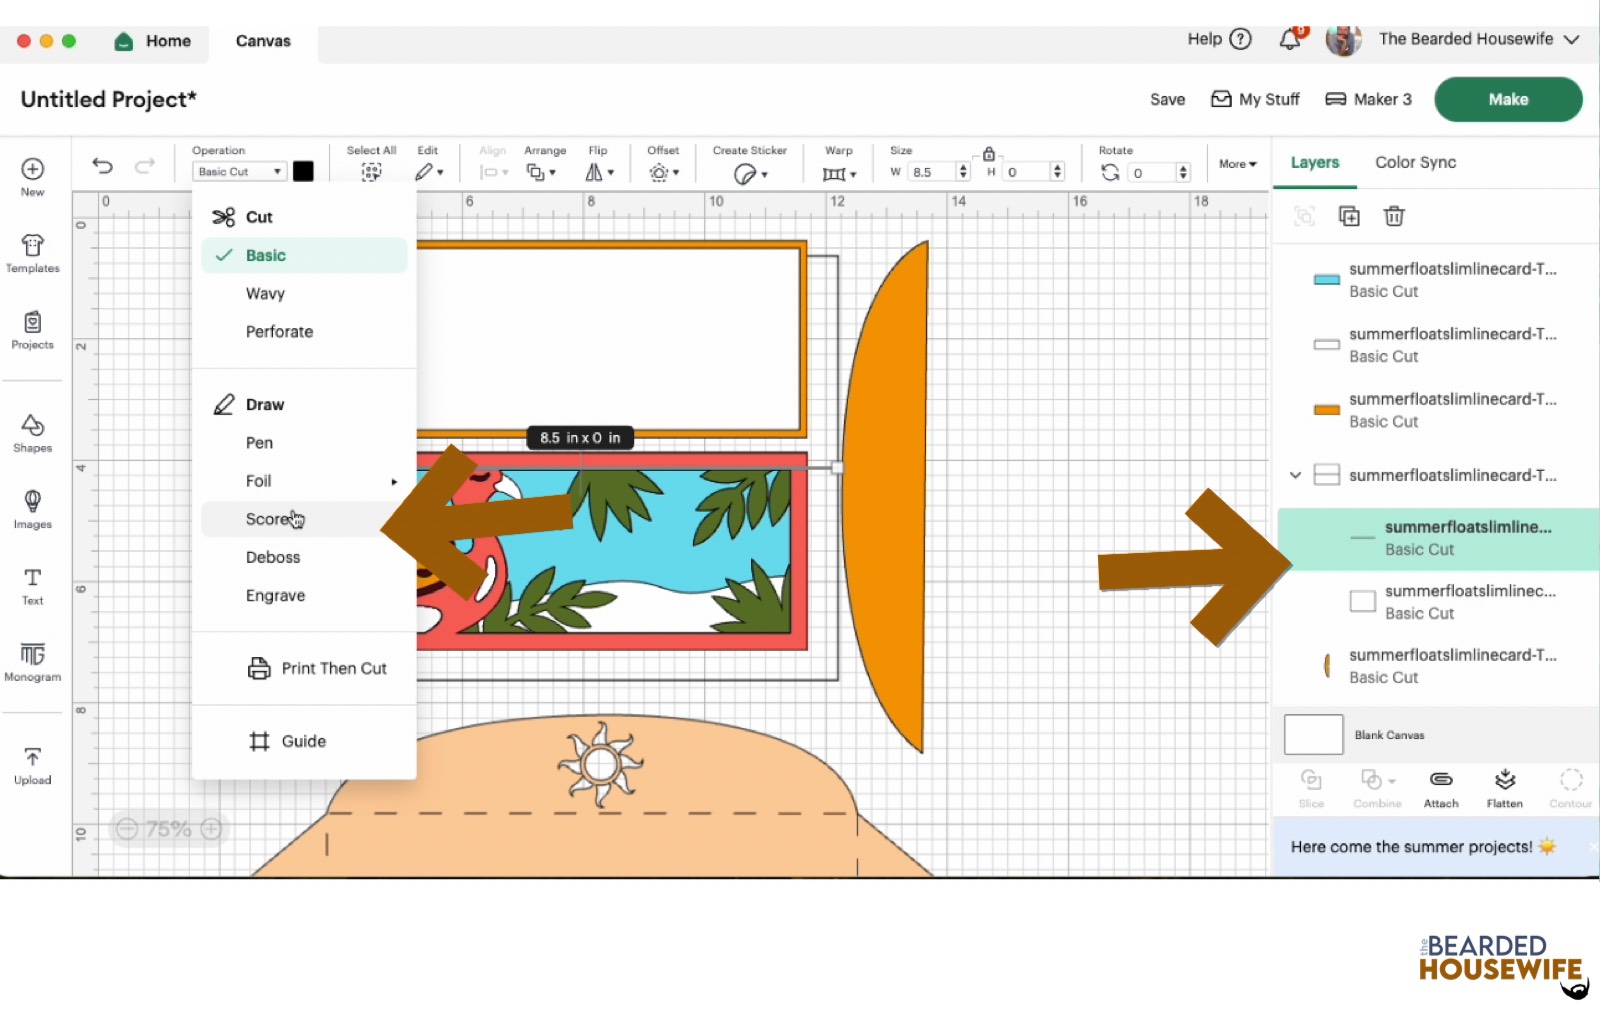The image size is (1600, 1017).
Task: Open the Templates tool
Action: [x=32, y=252]
